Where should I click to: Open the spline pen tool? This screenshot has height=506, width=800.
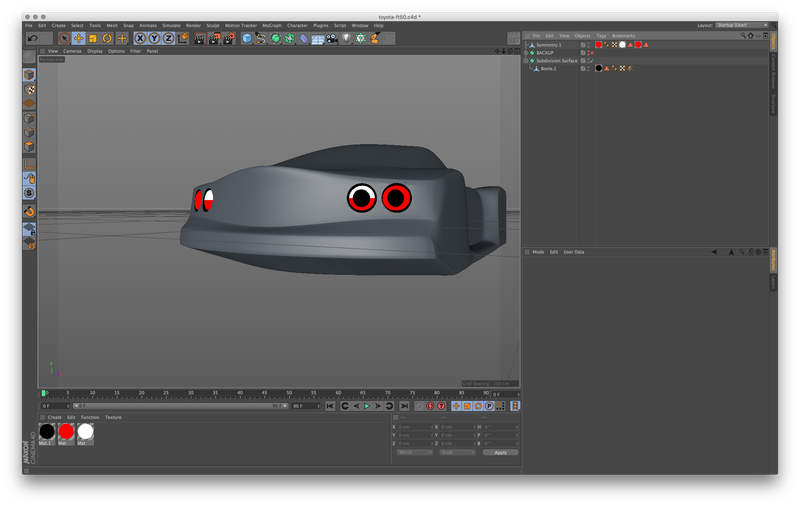[x=261, y=38]
